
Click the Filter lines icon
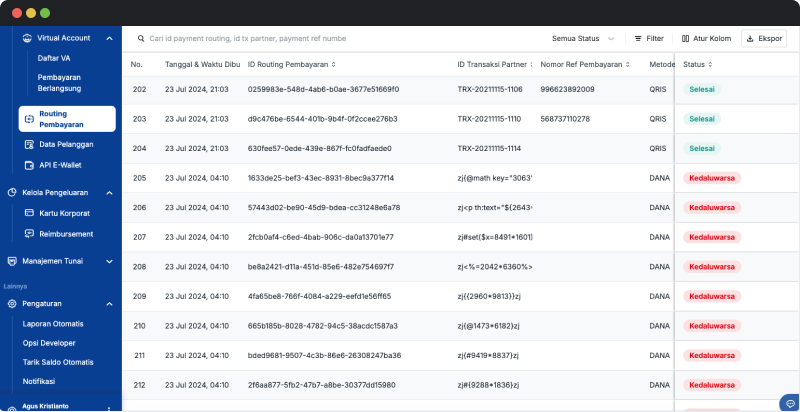click(638, 39)
